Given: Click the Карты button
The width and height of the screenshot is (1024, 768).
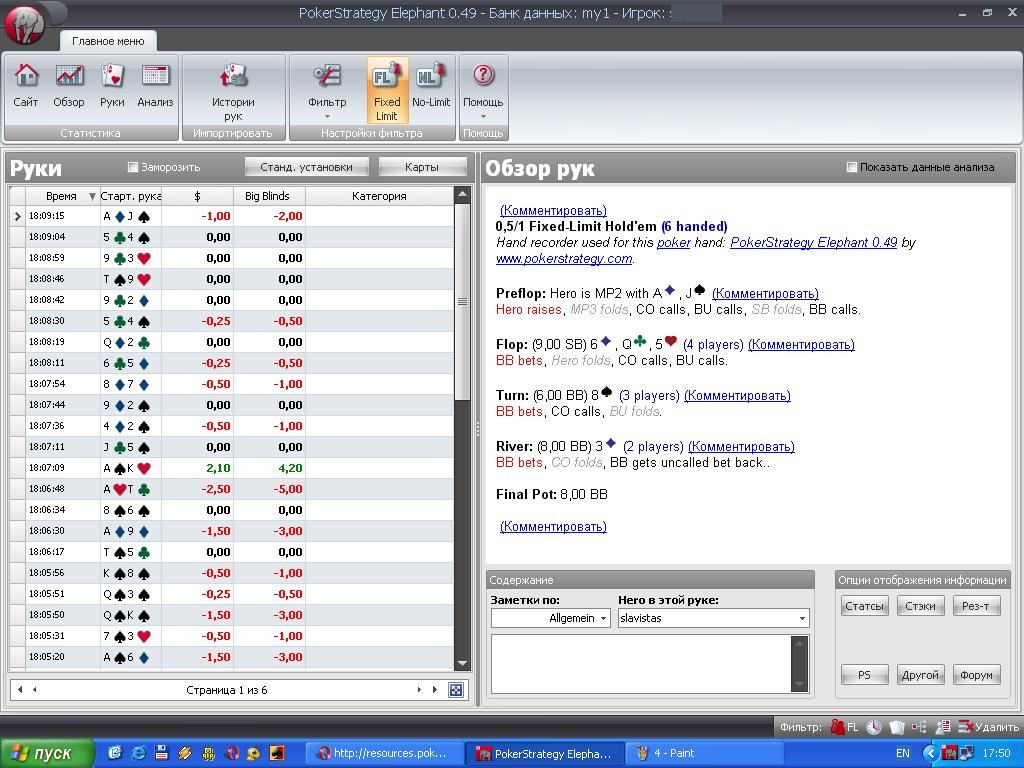Looking at the screenshot, I should (422, 167).
